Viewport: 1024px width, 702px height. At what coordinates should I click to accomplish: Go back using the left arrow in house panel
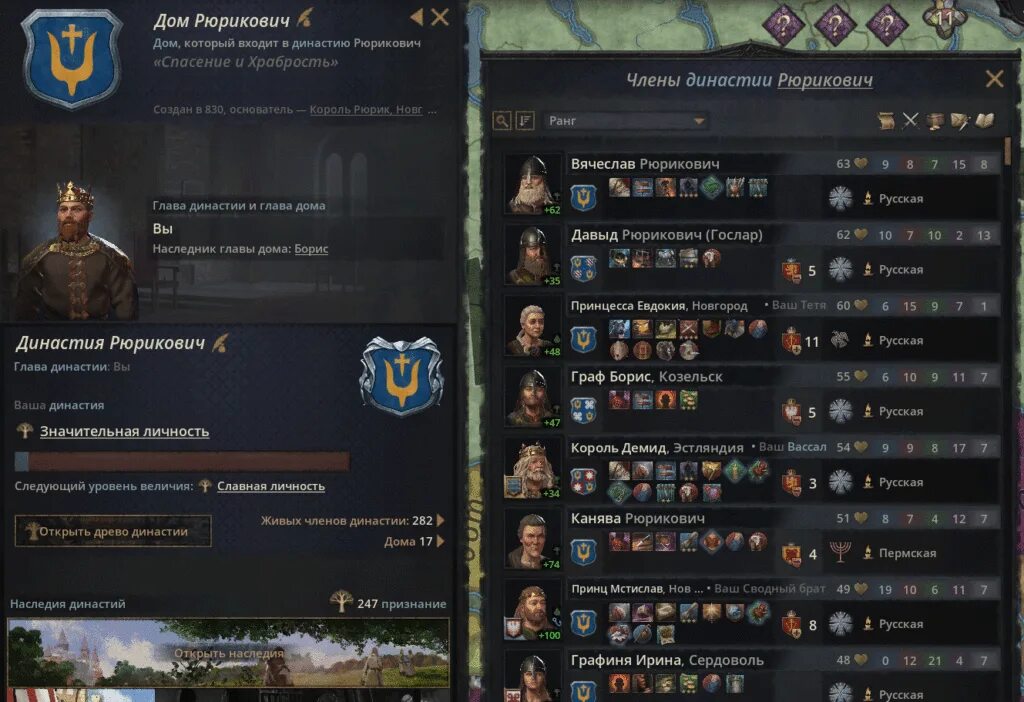417,18
